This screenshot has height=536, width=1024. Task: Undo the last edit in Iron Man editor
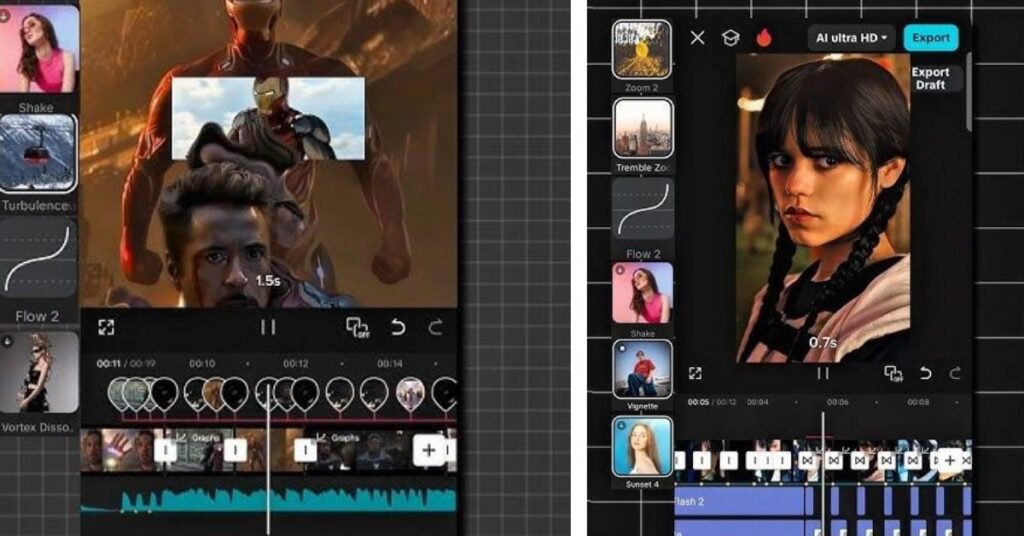[398, 327]
